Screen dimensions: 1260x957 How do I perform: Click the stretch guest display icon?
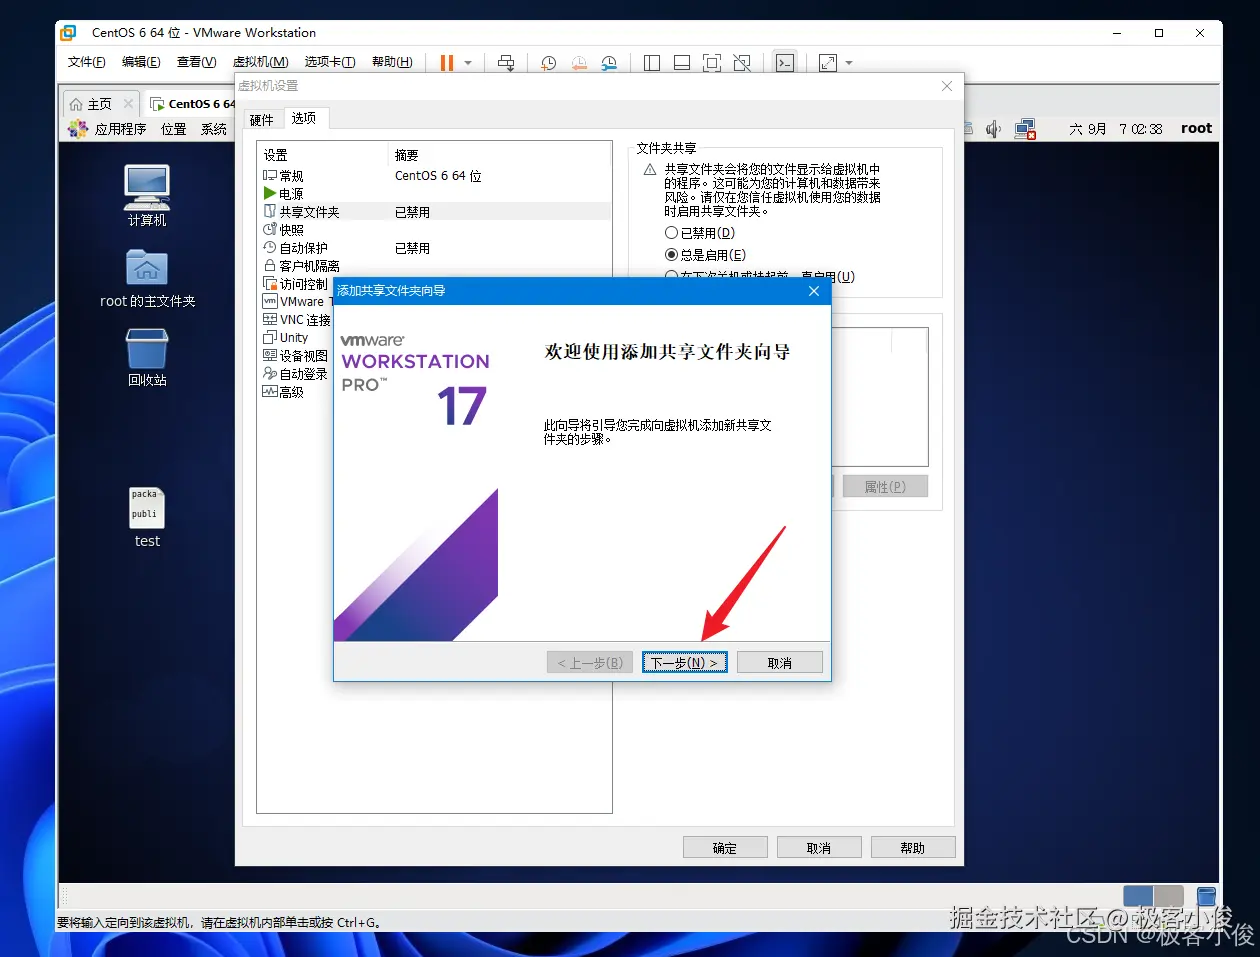tap(828, 63)
